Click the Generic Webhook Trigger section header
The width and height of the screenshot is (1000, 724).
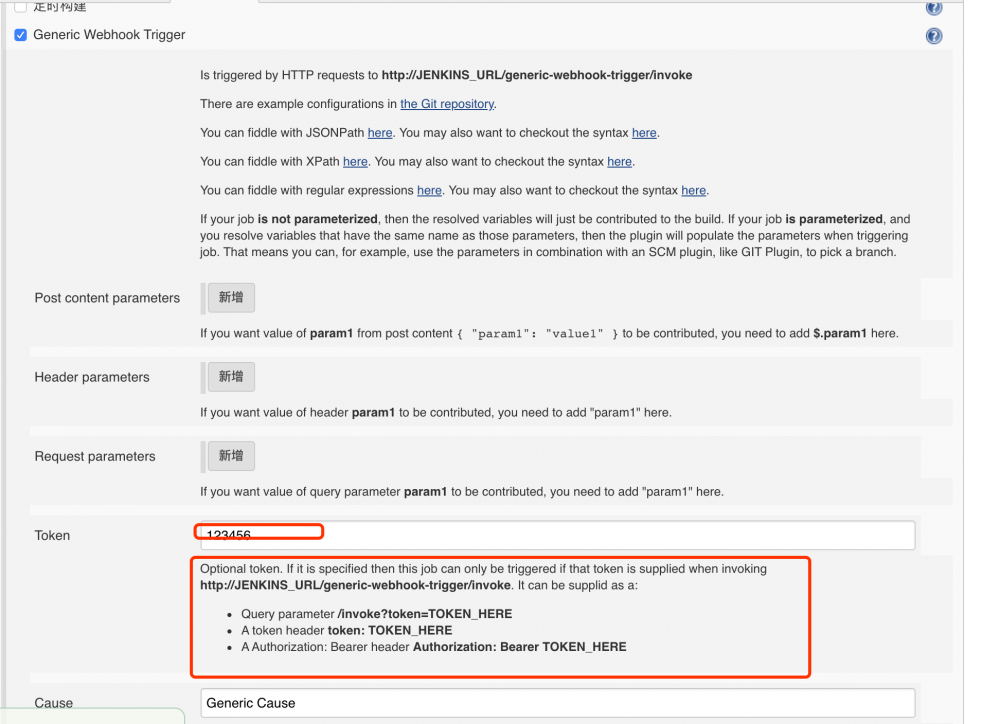coord(108,34)
